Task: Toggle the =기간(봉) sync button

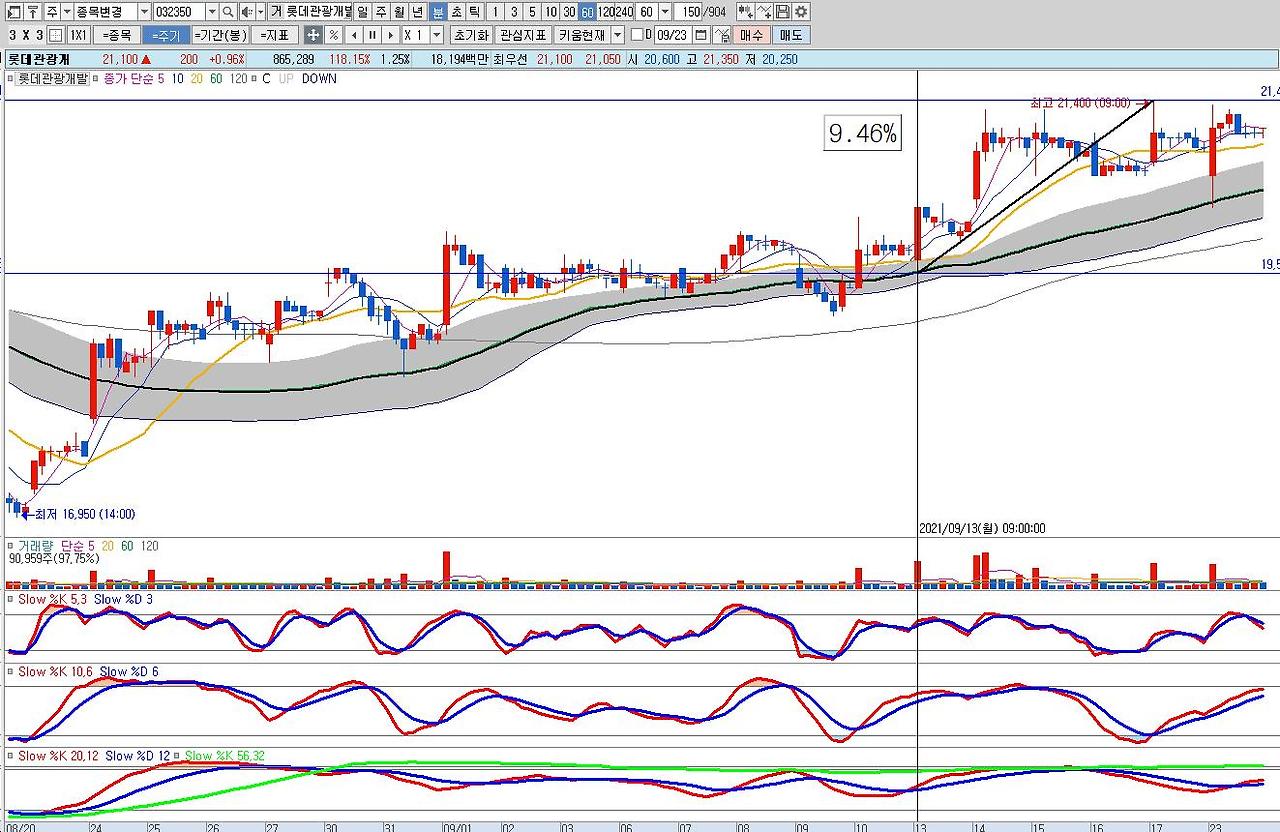Action: (218, 35)
